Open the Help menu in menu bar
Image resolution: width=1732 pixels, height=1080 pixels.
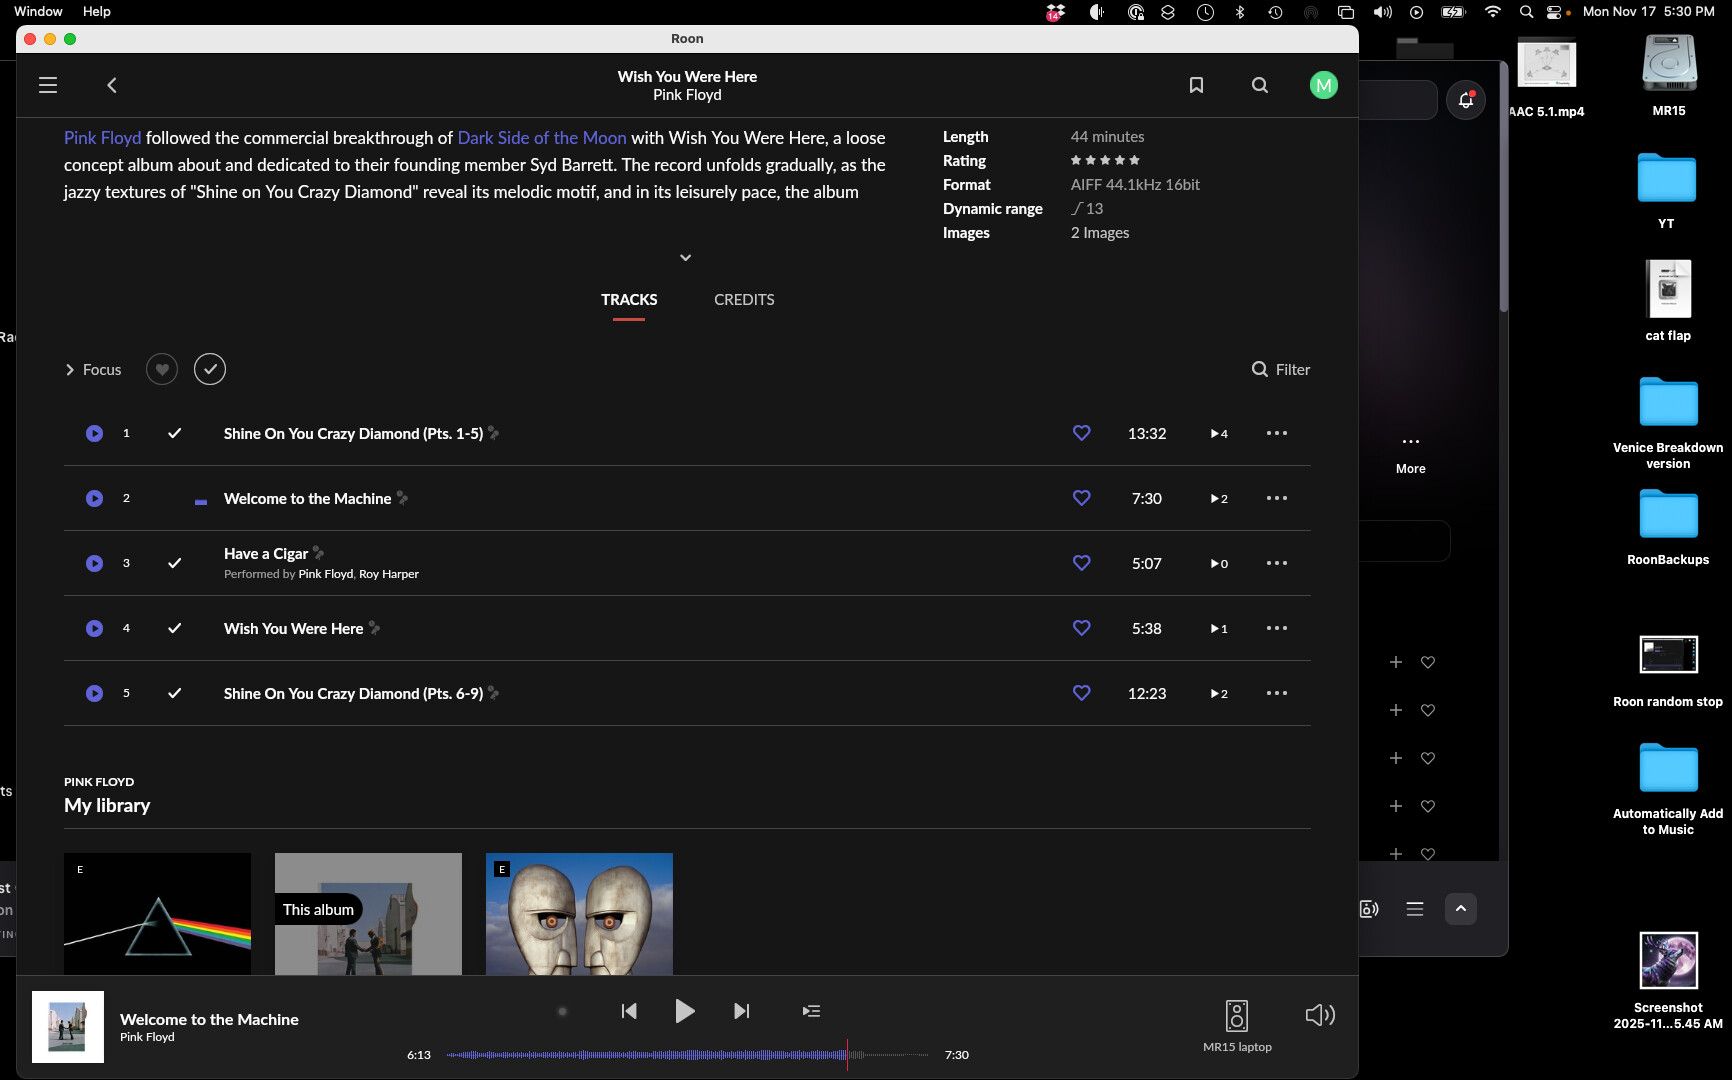(x=96, y=11)
